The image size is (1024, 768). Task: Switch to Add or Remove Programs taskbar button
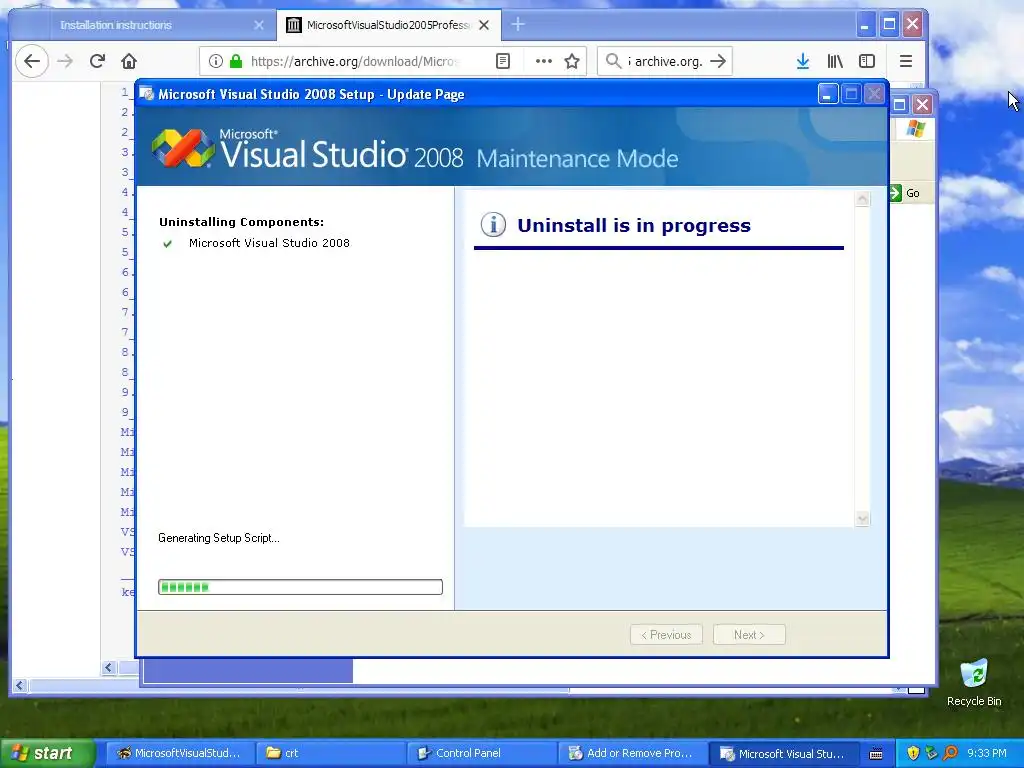pos(632,753)
